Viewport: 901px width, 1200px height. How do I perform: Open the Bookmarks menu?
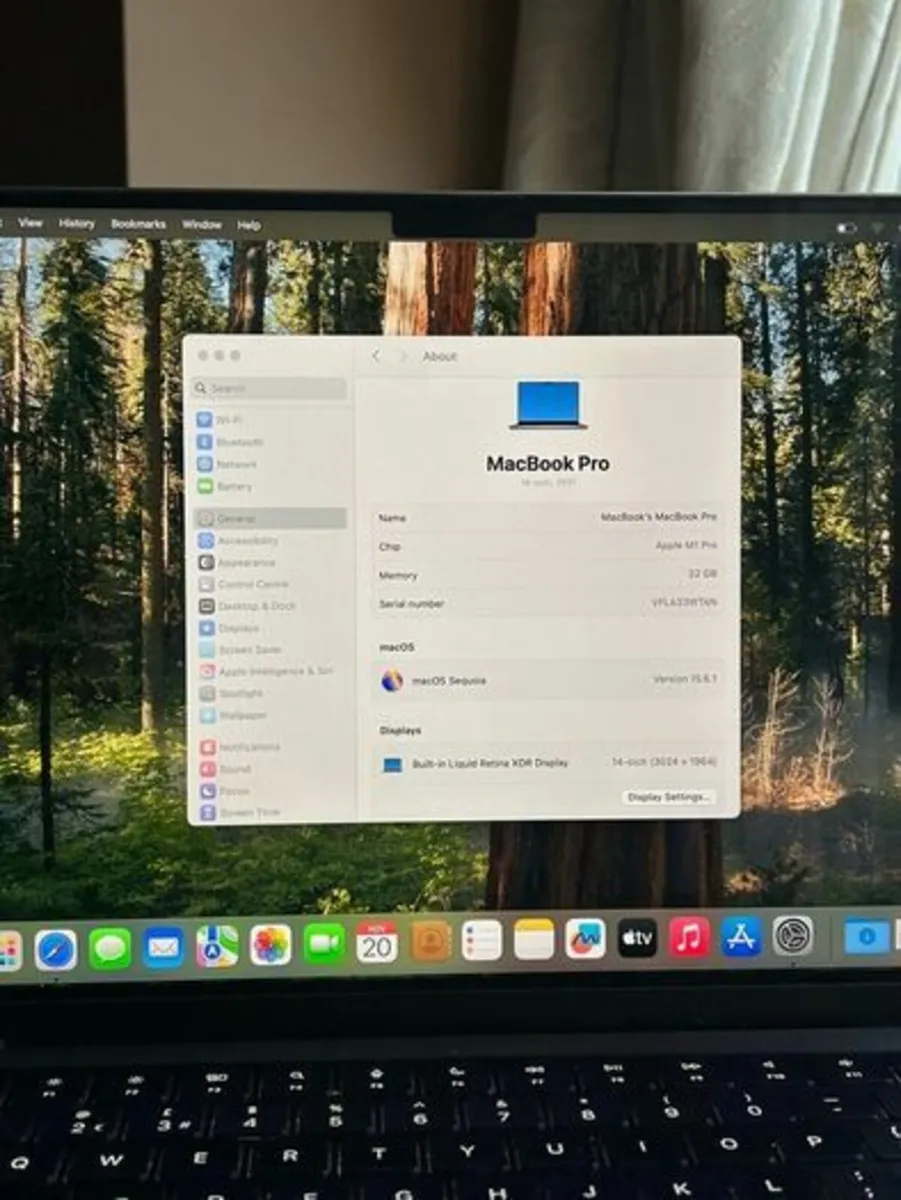coord(140,223)
